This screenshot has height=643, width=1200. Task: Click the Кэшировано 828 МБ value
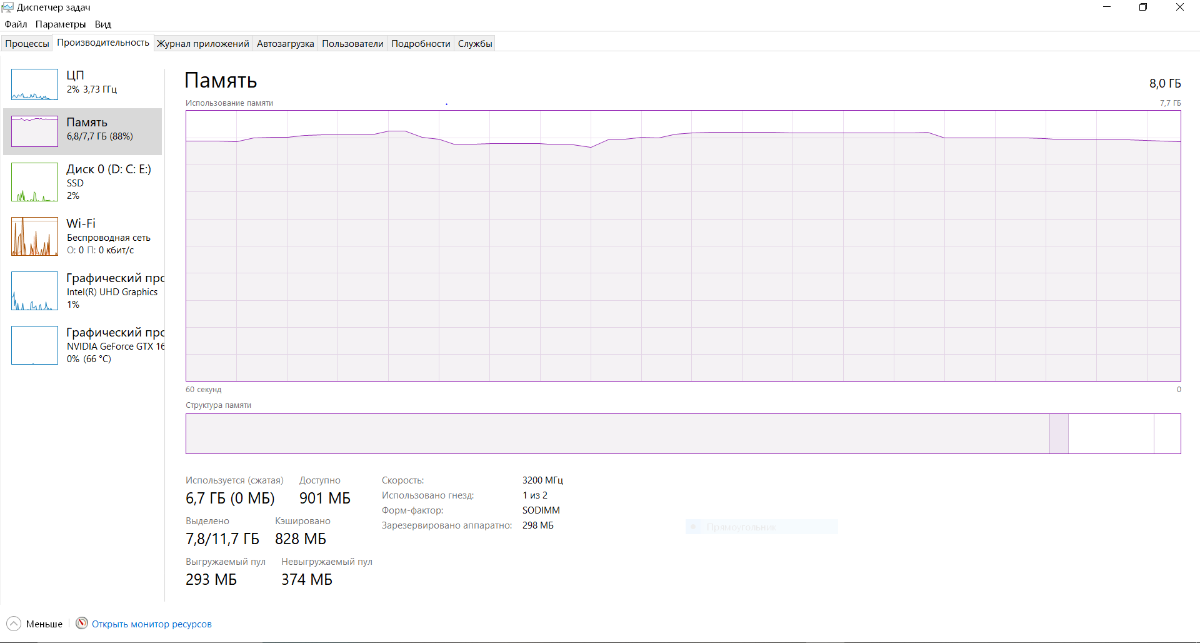coord(300,538)
